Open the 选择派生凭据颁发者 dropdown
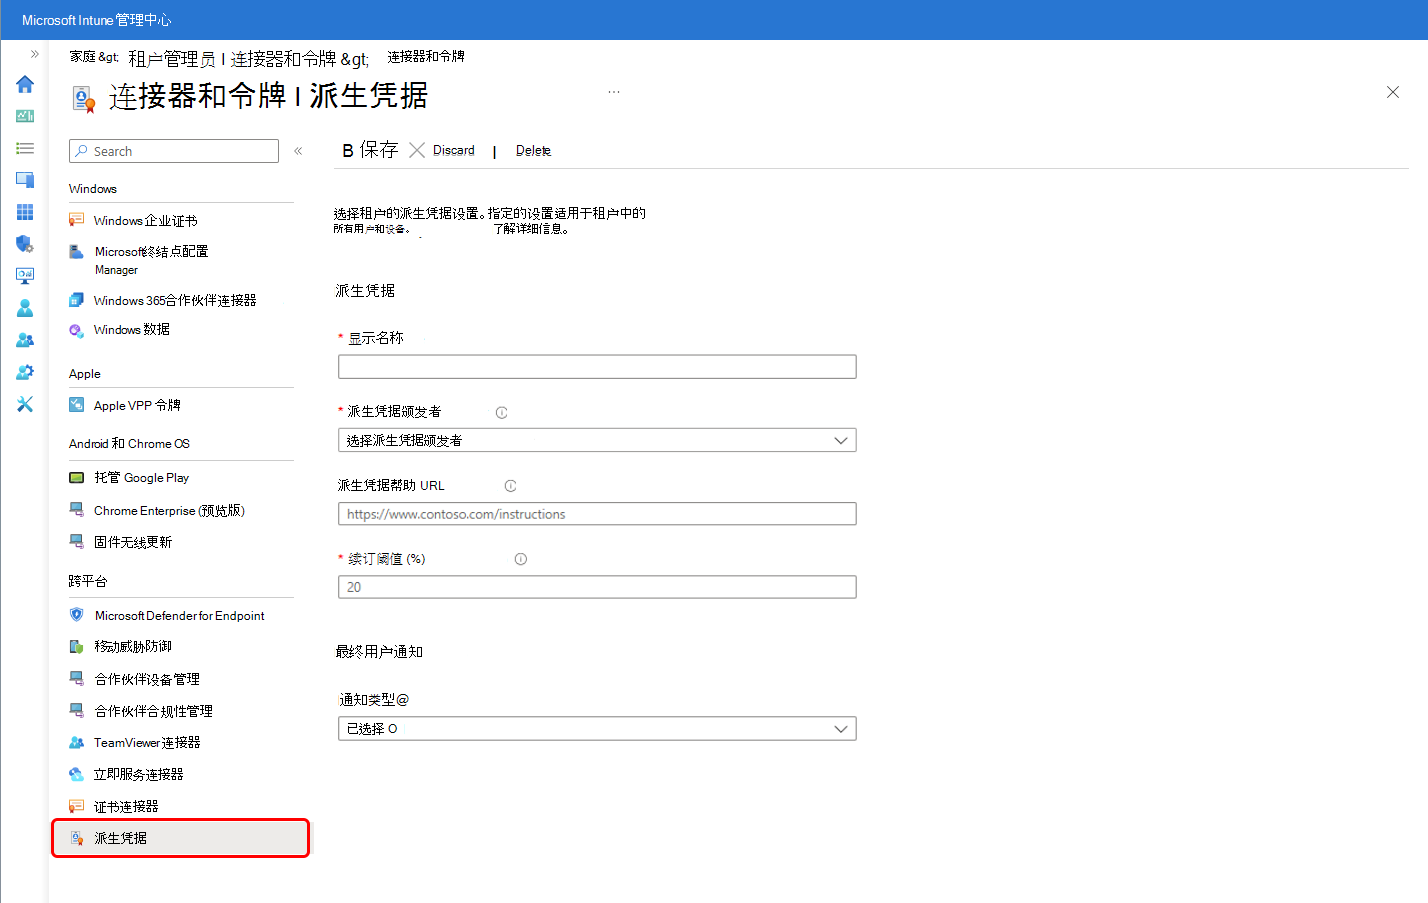This screenshot has width=1428, height=903. pos(597,440)
